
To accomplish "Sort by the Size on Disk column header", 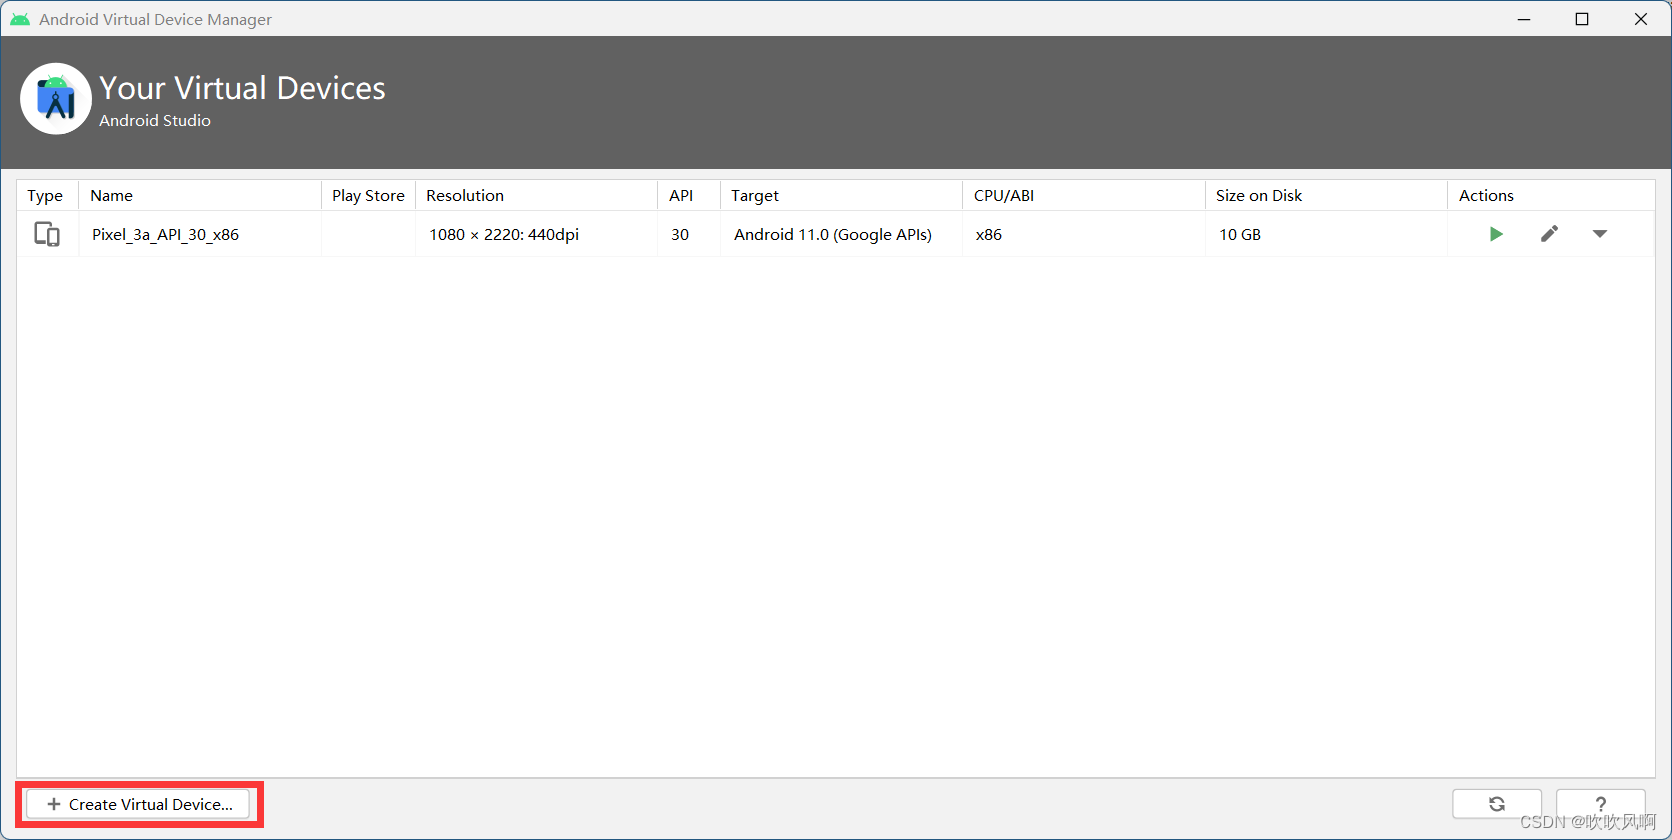I will 1326,195.
